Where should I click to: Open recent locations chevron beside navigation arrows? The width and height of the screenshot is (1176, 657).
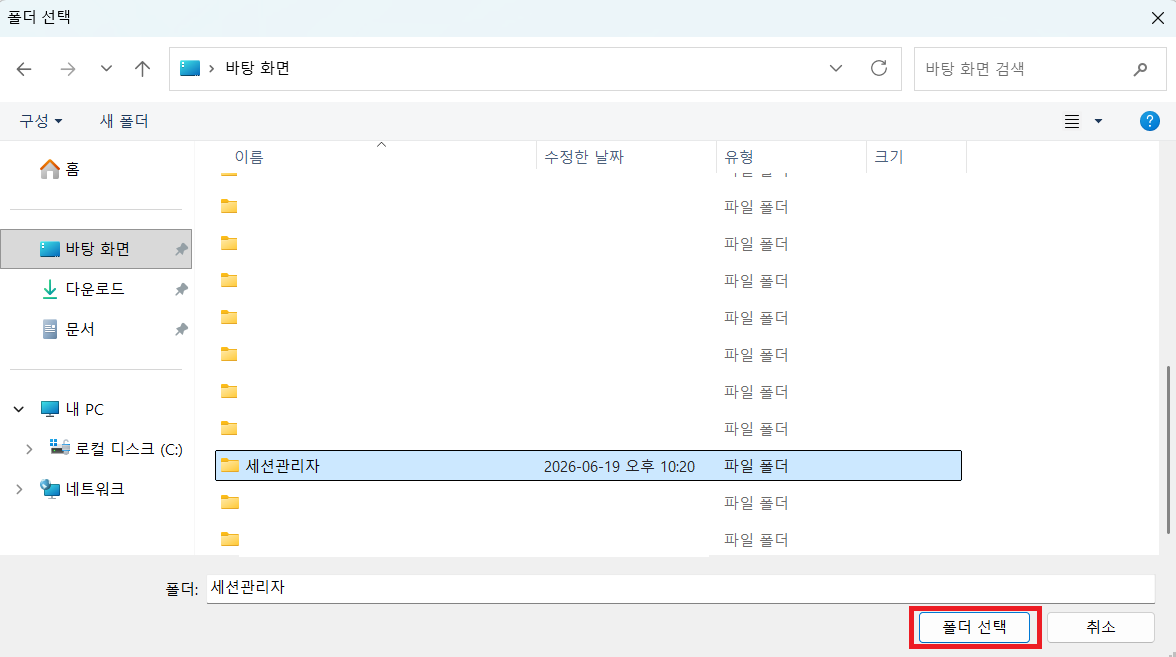point(106,68)
